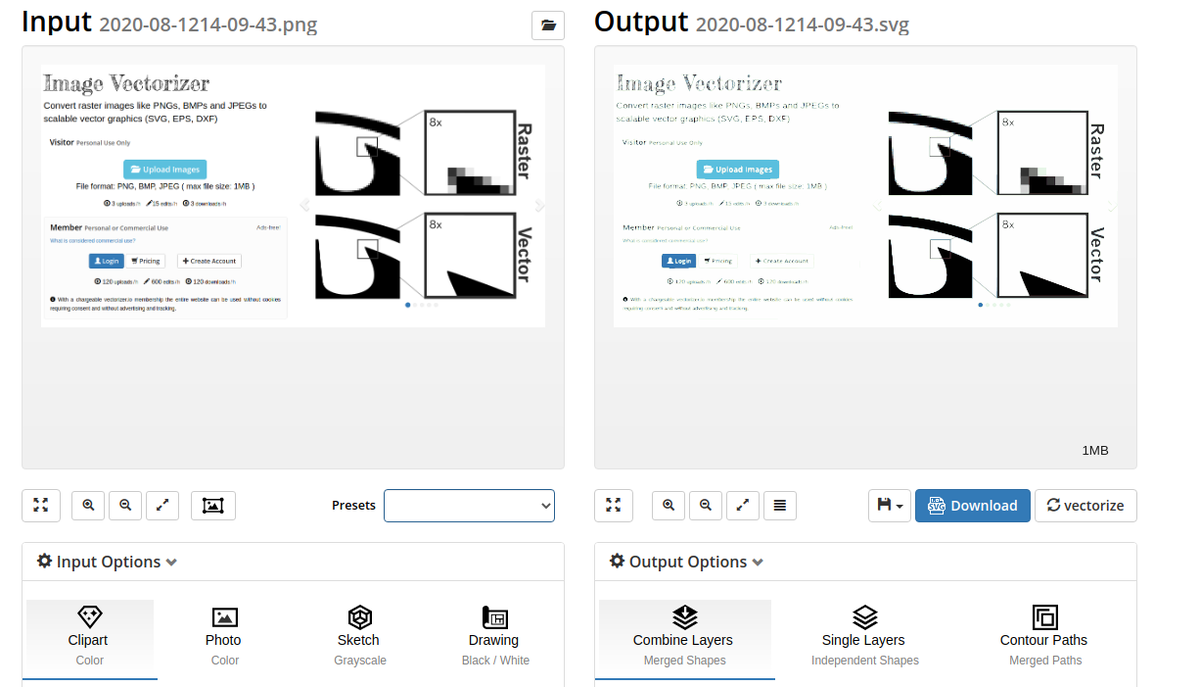The height and width of the screenshot is (687, 1200).
Task: Fit Output image using diagonal arrows icon
Action: click(742, 505)
